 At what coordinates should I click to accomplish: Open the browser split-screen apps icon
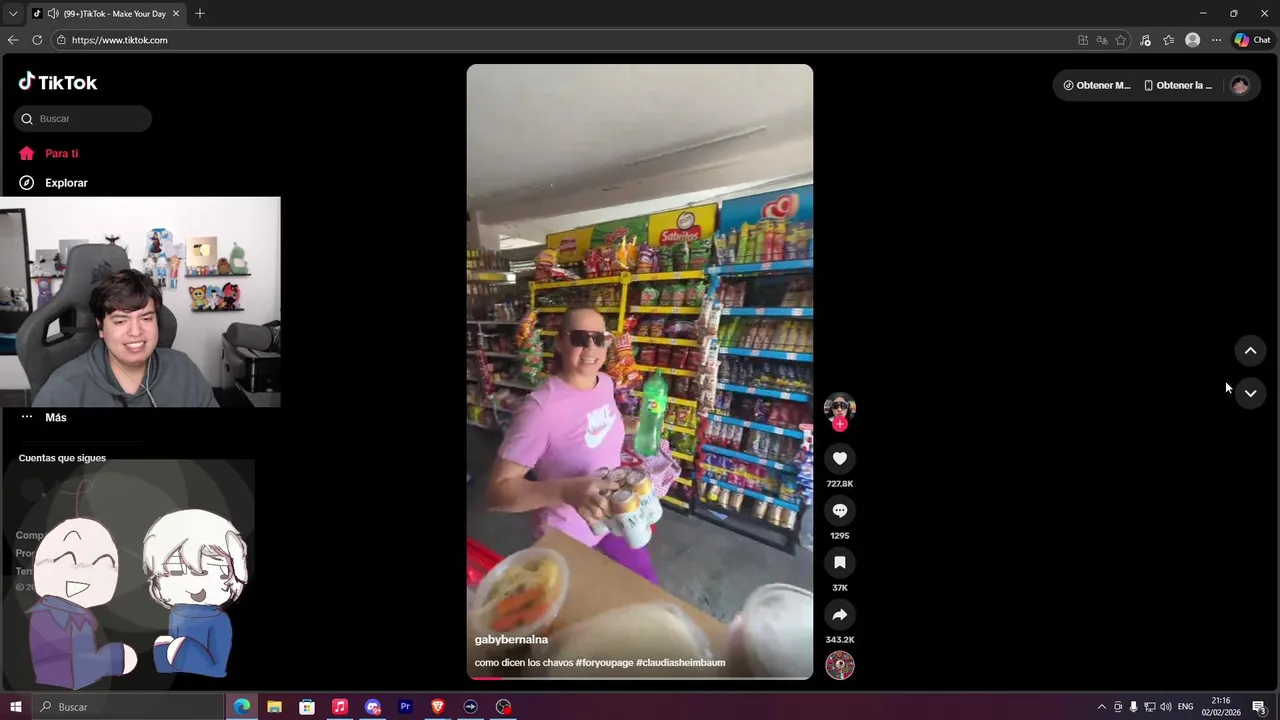(x=1083, y=40)
